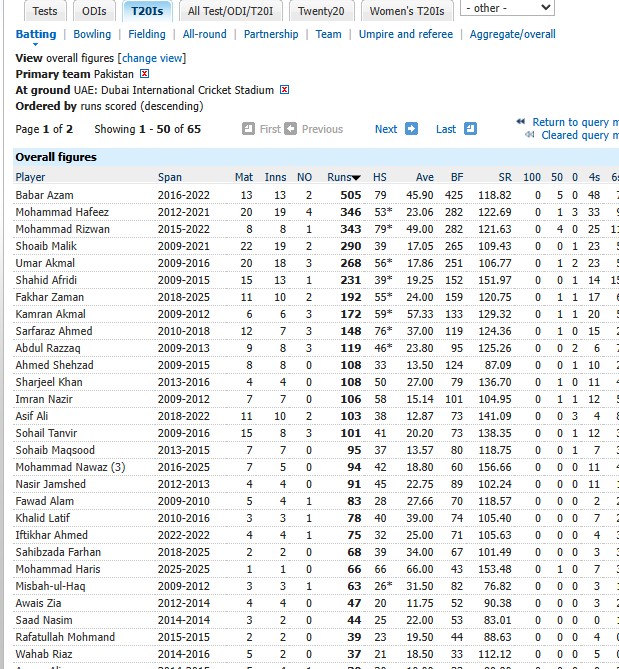
Task: Select the ODIs tab
Action: [x=94, y=11]
